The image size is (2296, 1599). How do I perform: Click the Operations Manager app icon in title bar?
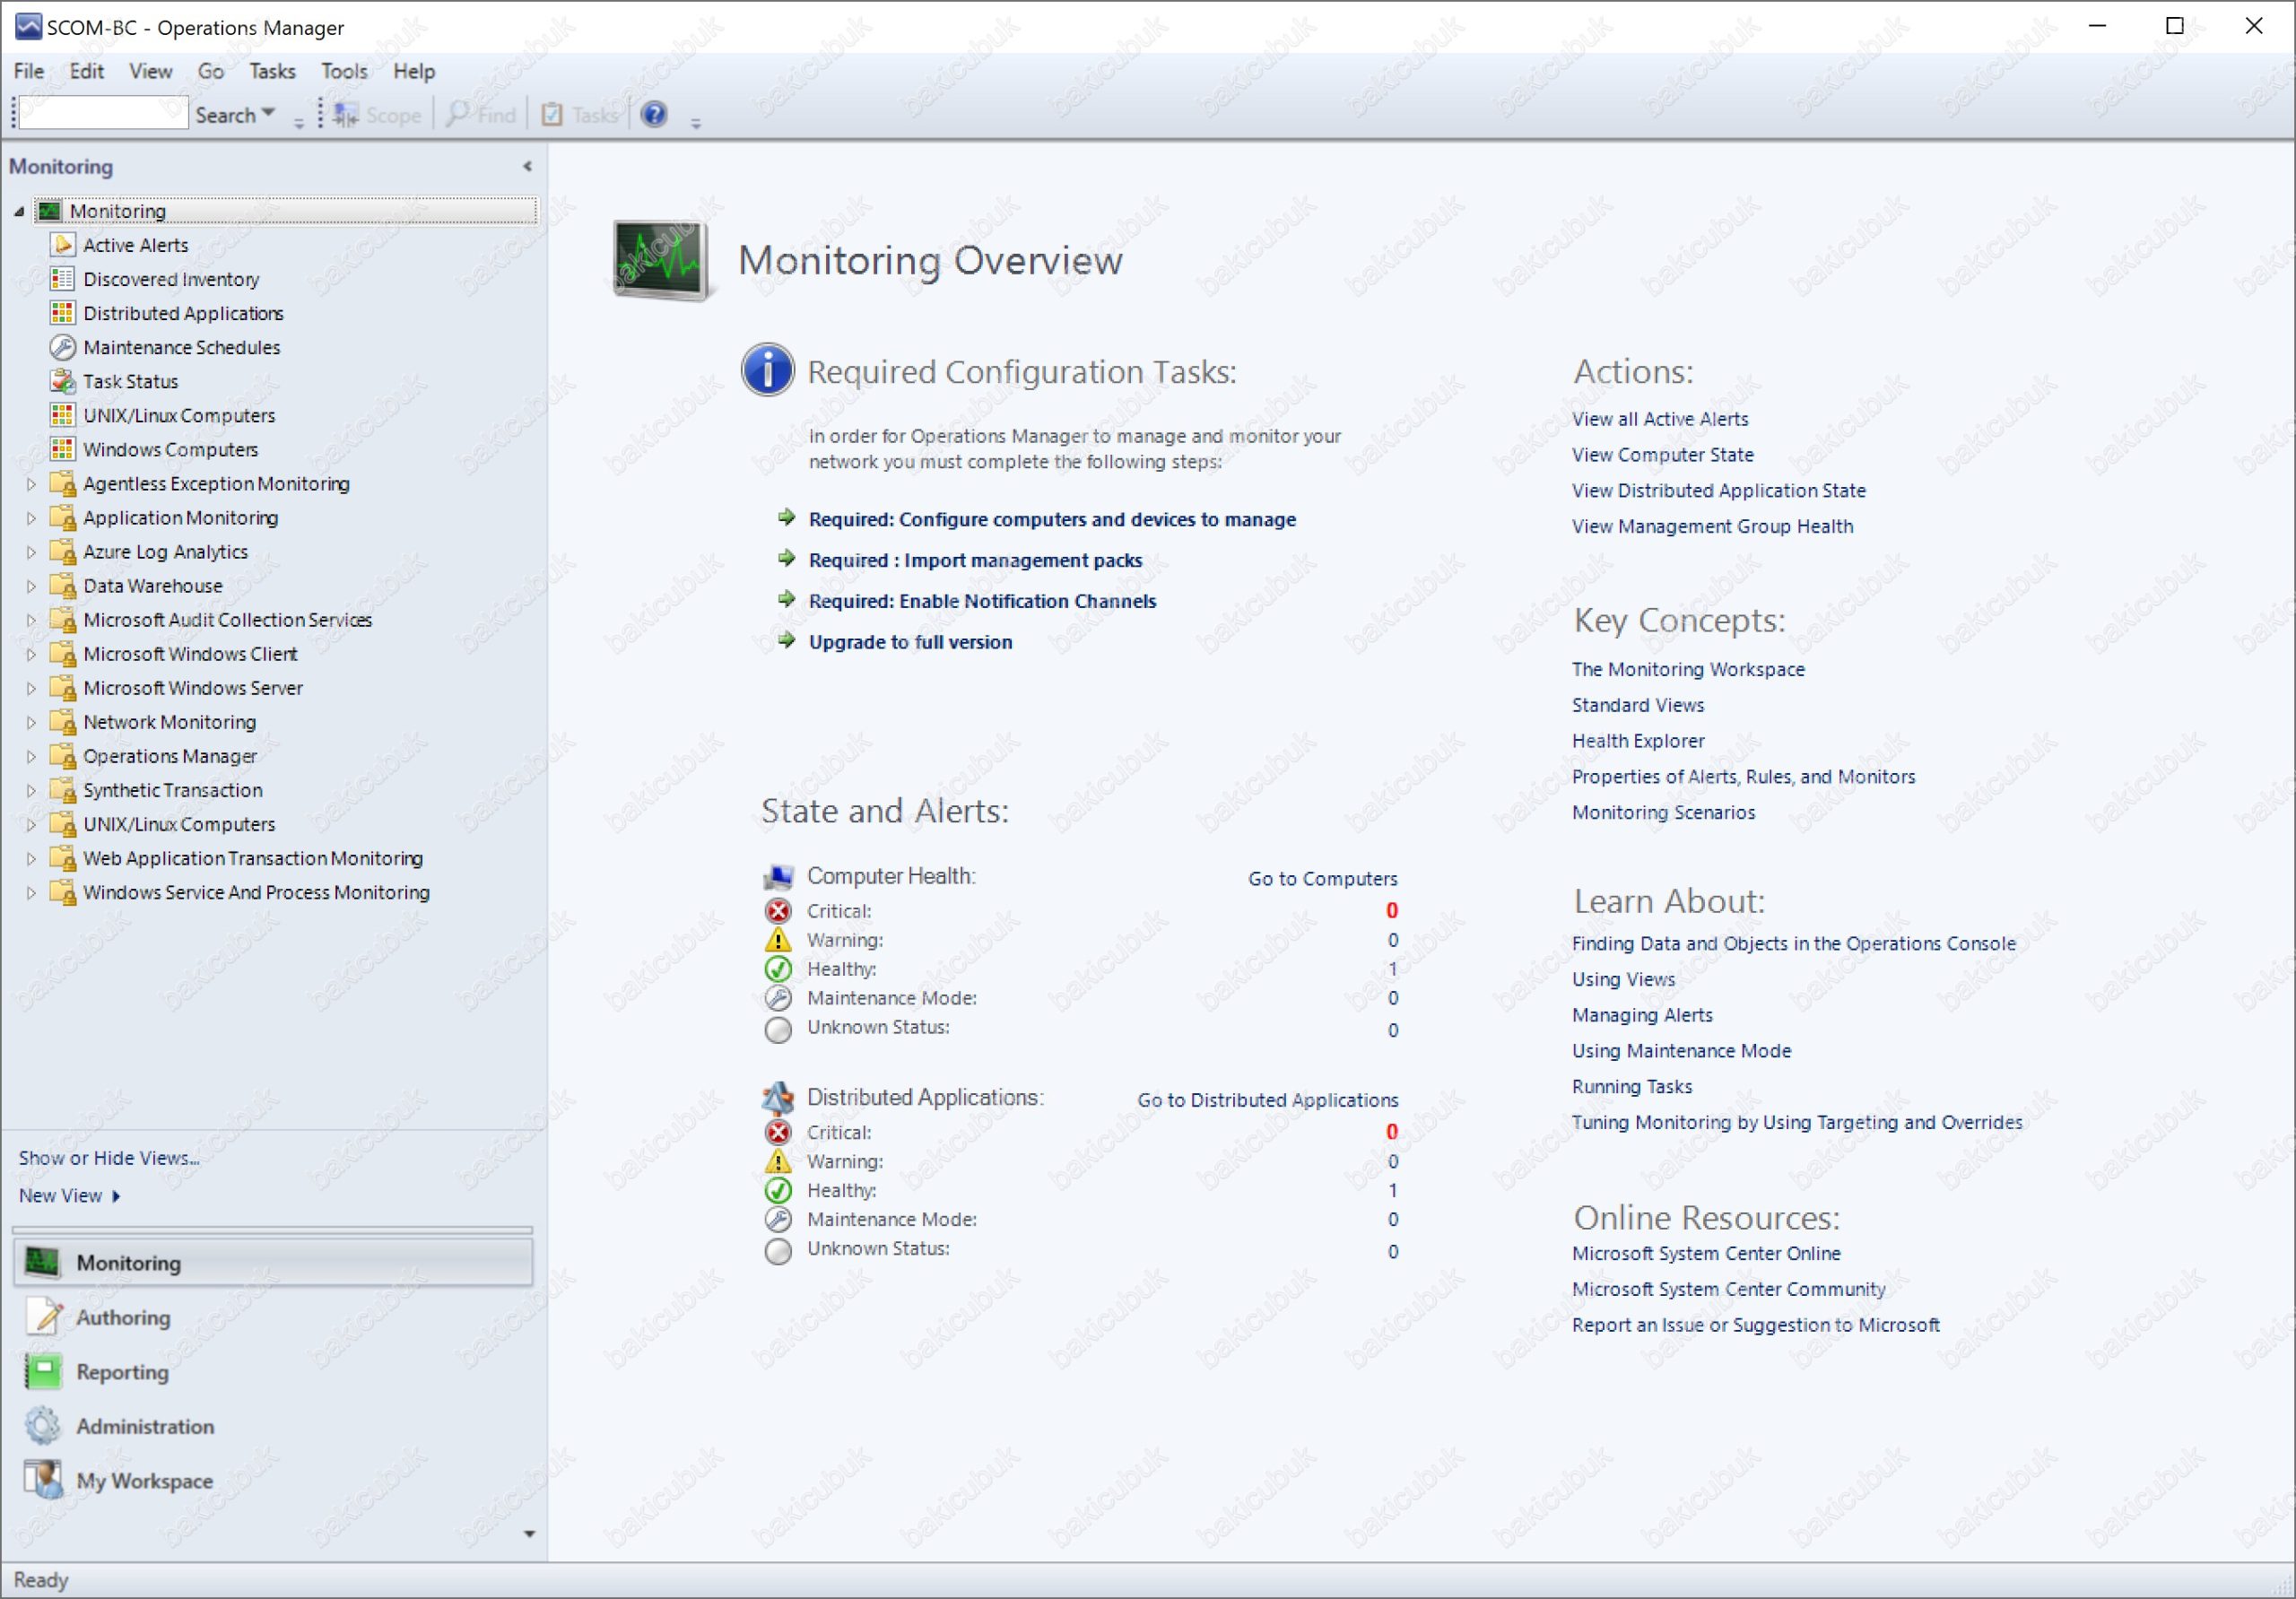pyautogui.click(x=28, y=27)
